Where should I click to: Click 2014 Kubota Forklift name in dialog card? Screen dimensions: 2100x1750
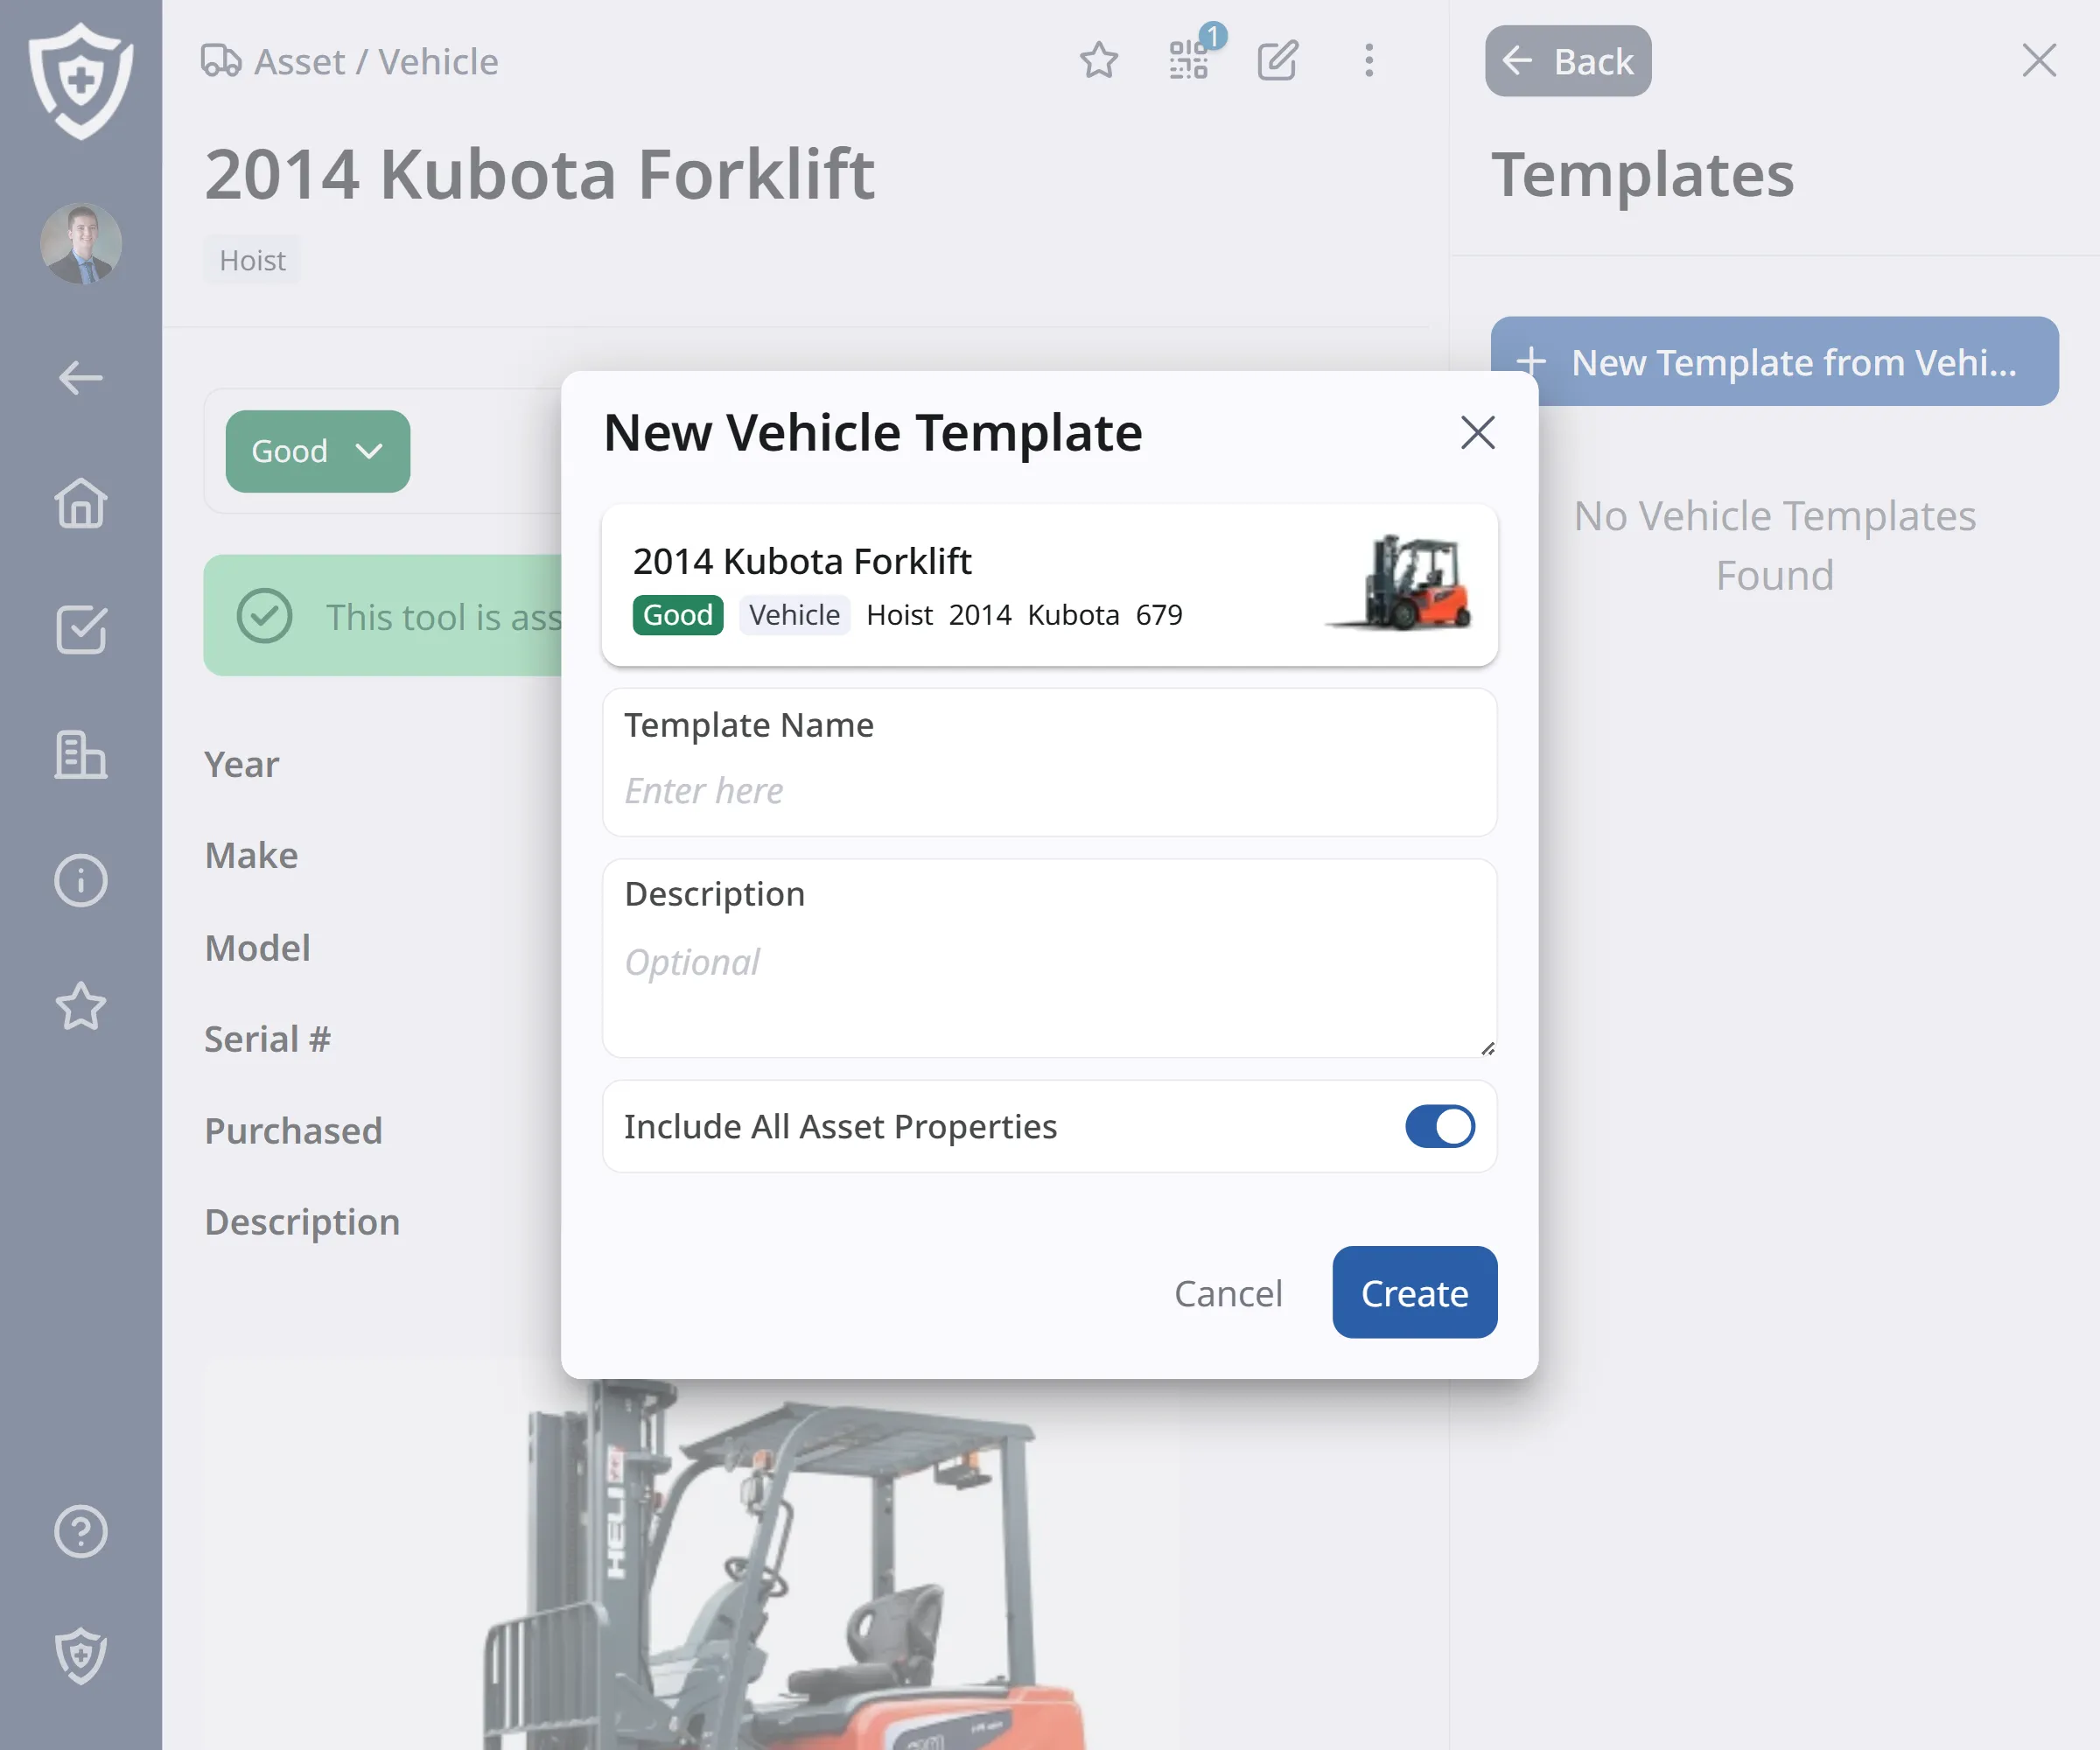coord(802,561)
